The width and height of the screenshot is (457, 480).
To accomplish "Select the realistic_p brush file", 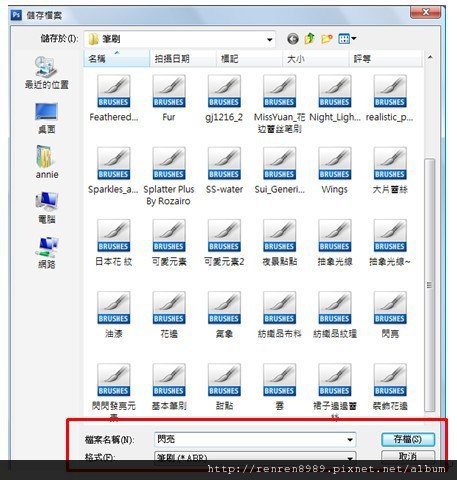I will [390, 99].
